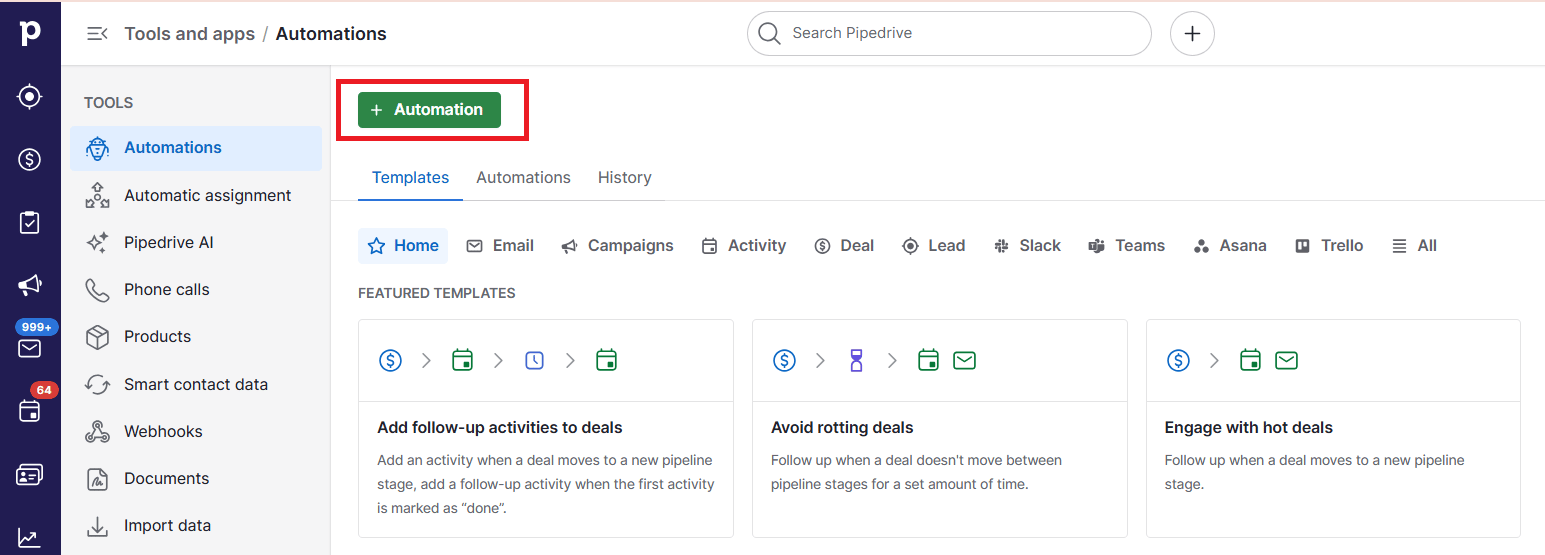Open calendar activities icon with 64 badge
1545x555 pixels.
click(x=30, y=411)
